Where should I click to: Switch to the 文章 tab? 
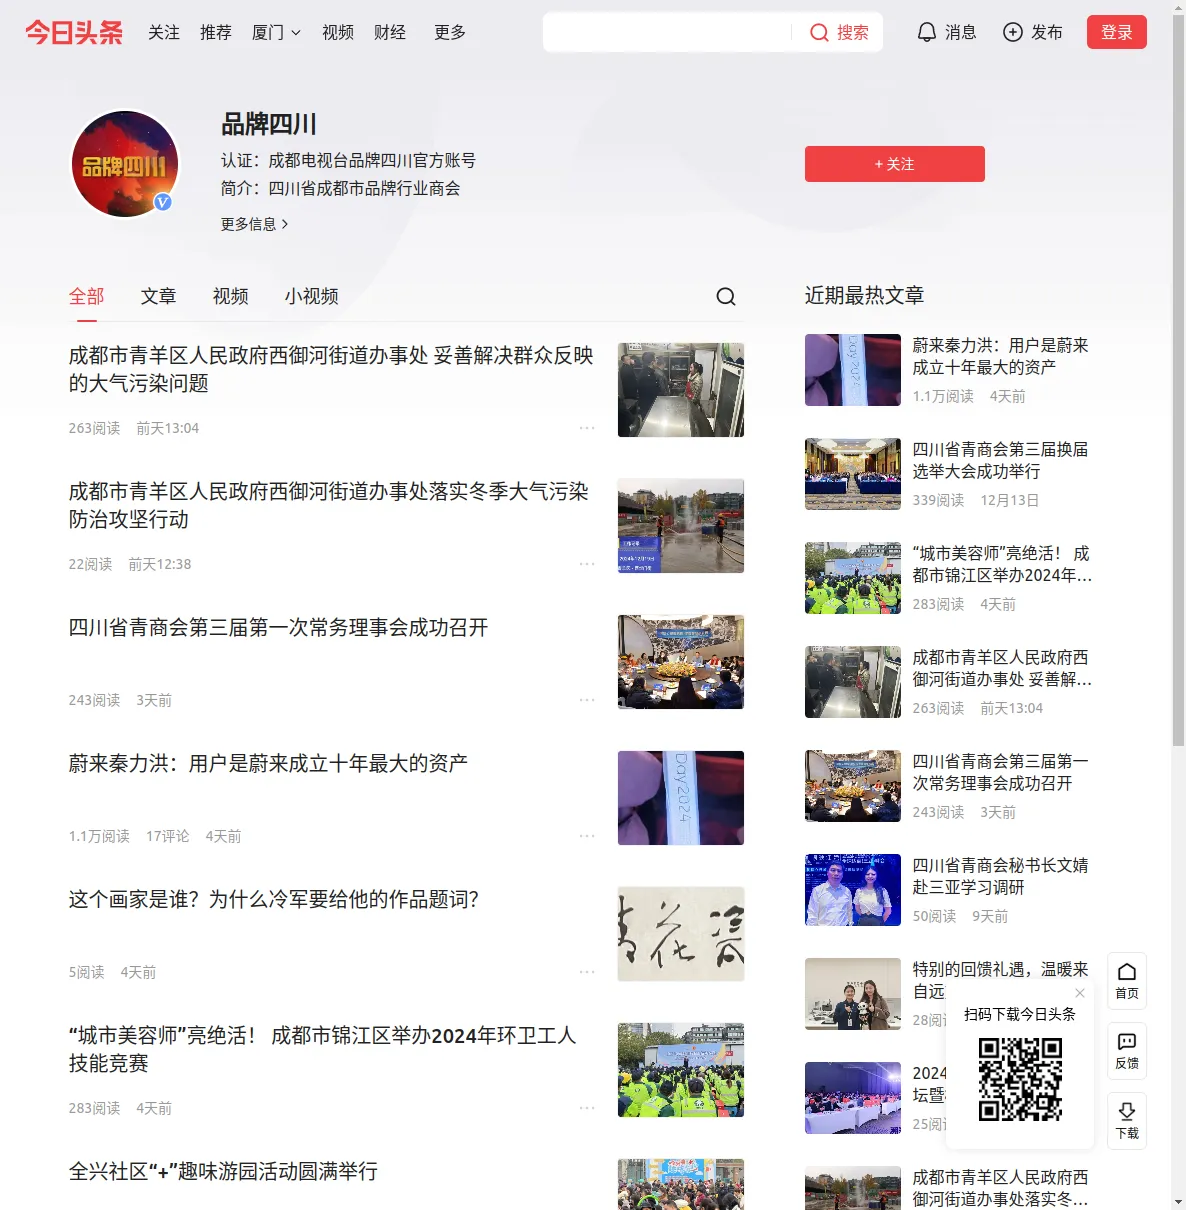(x=159, y=296)
